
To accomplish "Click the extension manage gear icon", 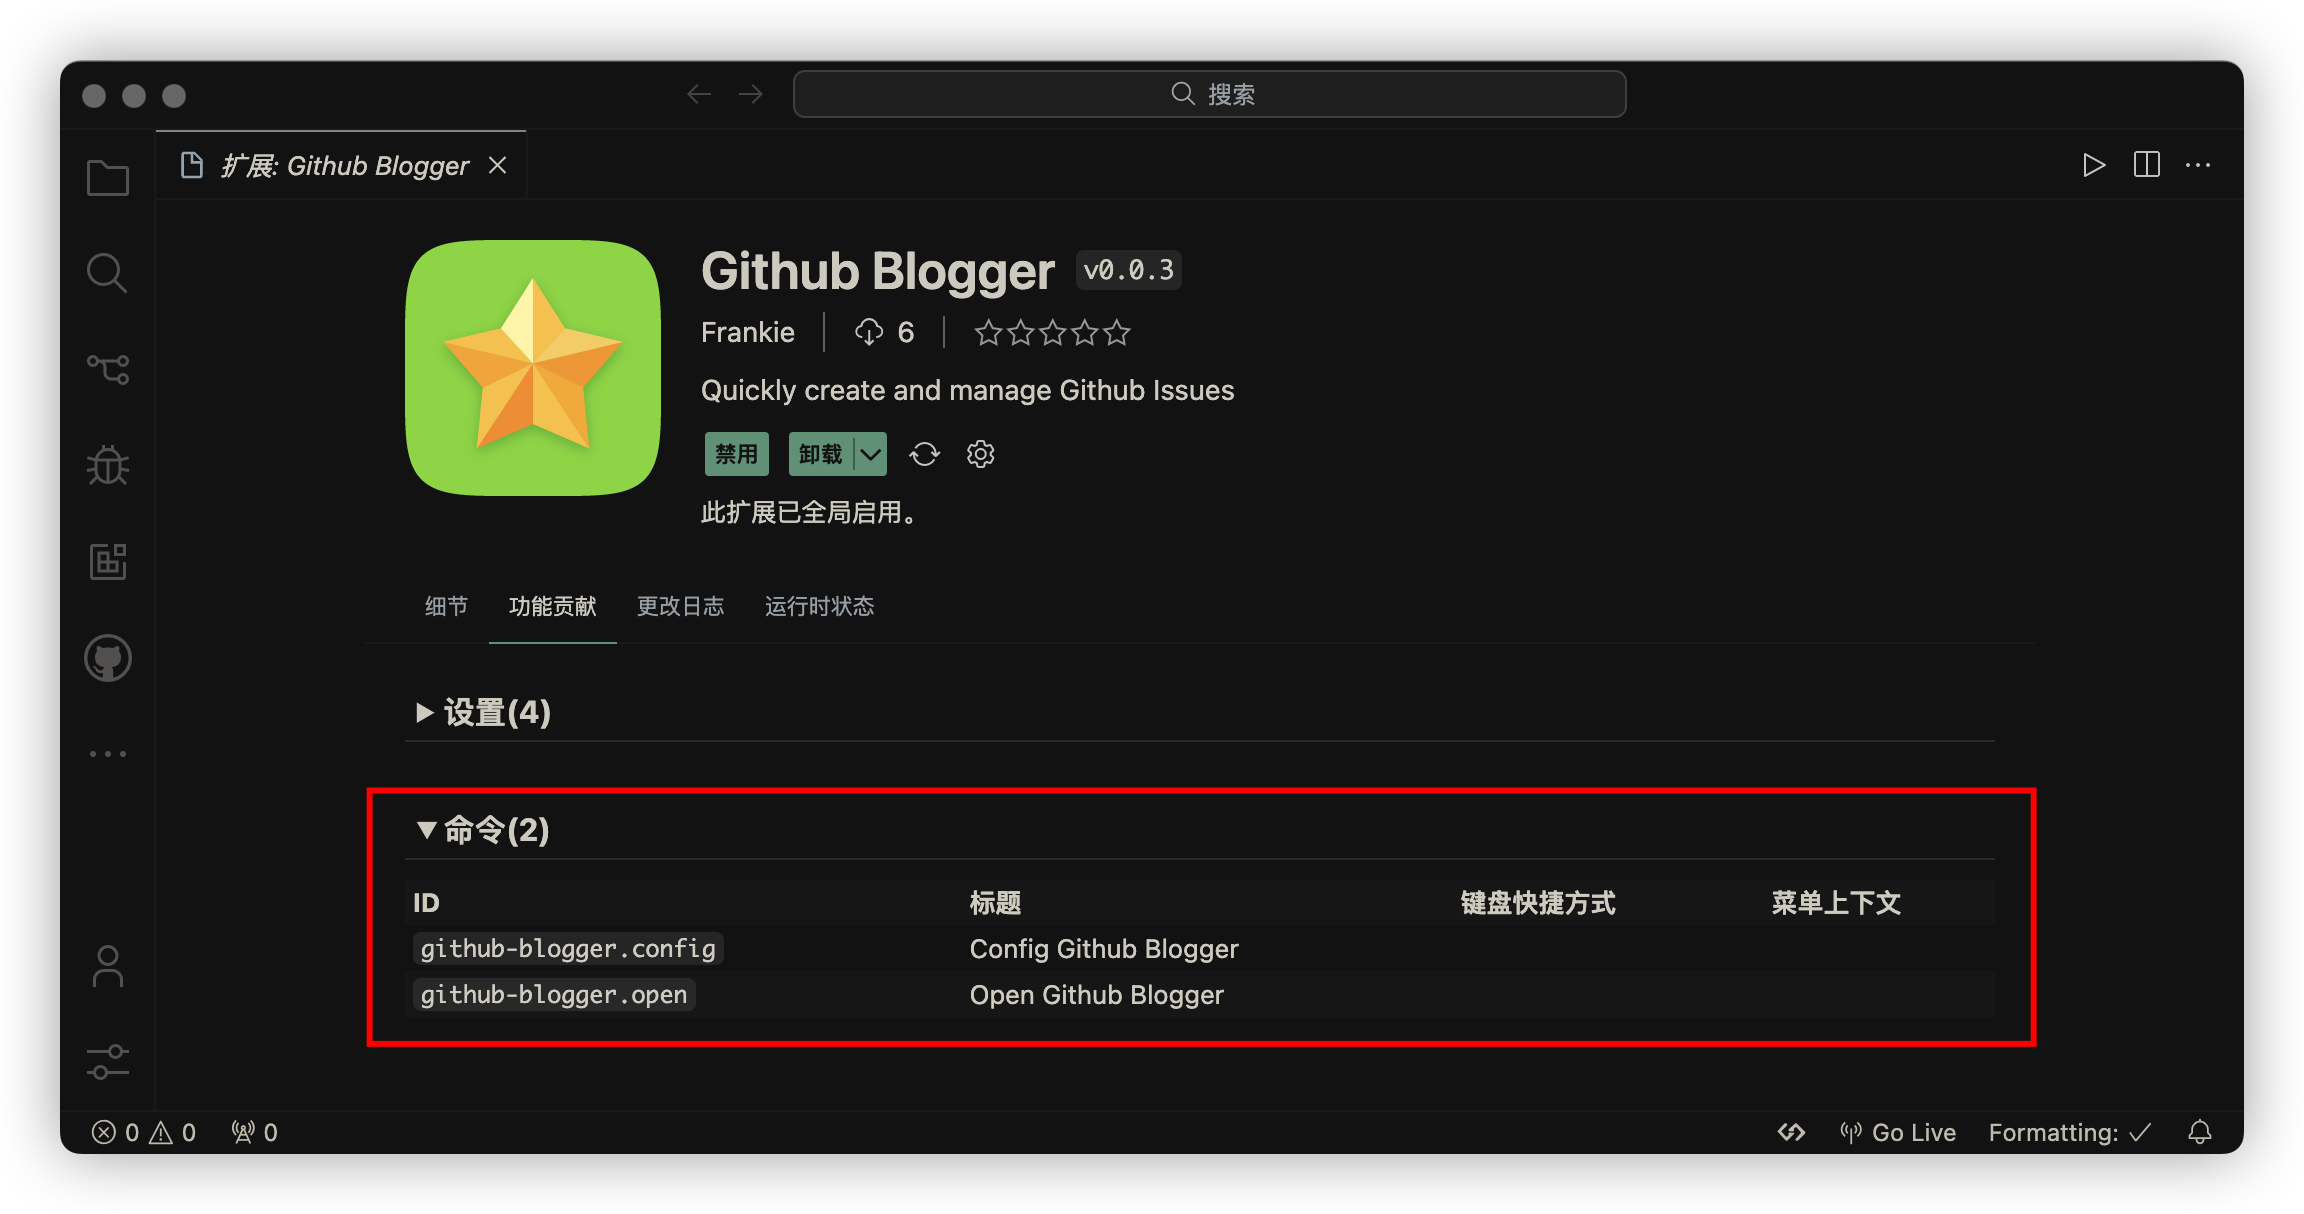I will pyautogui.click(x=980, y=454).
